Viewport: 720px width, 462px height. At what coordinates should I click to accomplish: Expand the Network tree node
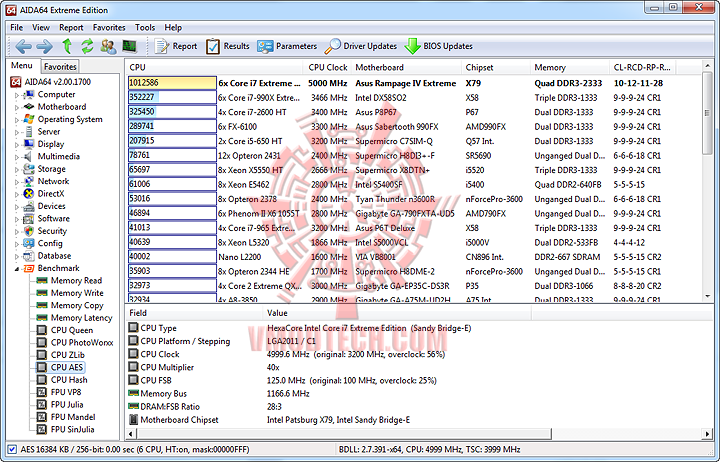(x=17, y=182)
